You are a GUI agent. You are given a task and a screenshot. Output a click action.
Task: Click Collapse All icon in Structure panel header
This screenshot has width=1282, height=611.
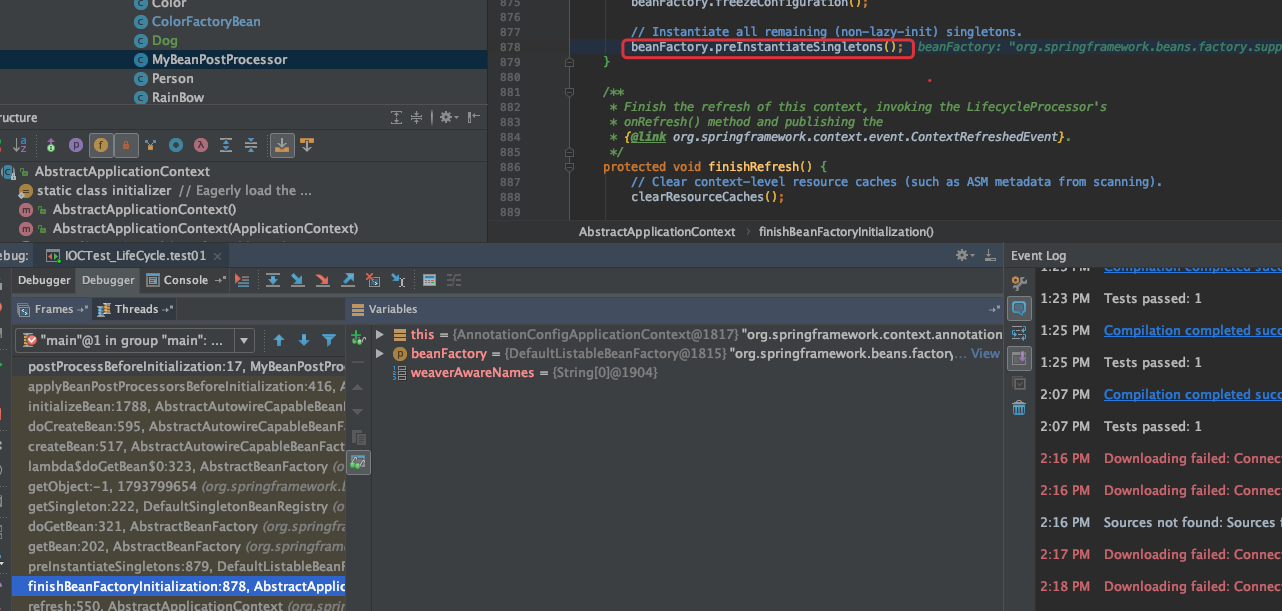[x=418, y=118]
